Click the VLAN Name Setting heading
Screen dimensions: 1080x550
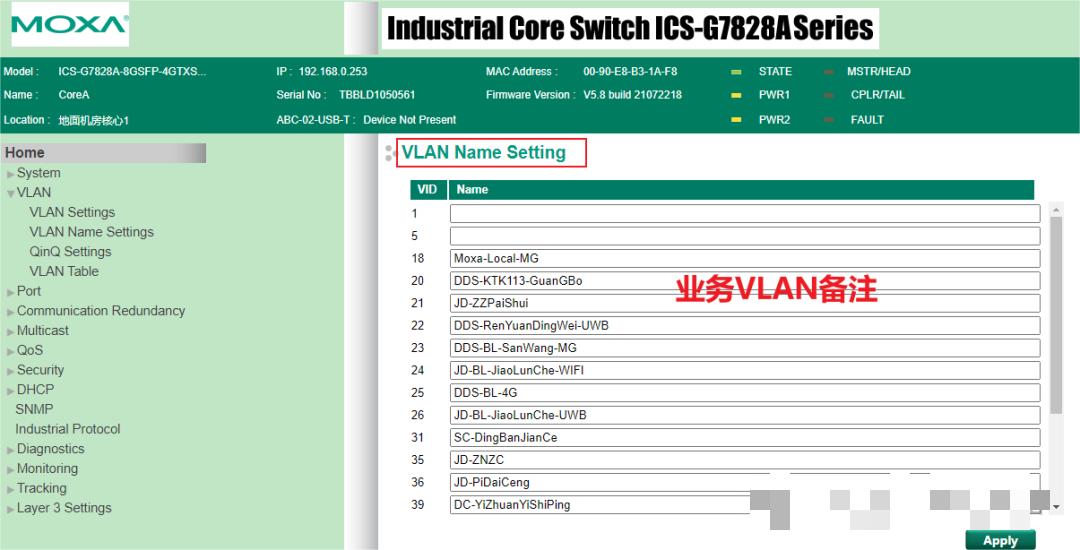[x=484, y=153]
